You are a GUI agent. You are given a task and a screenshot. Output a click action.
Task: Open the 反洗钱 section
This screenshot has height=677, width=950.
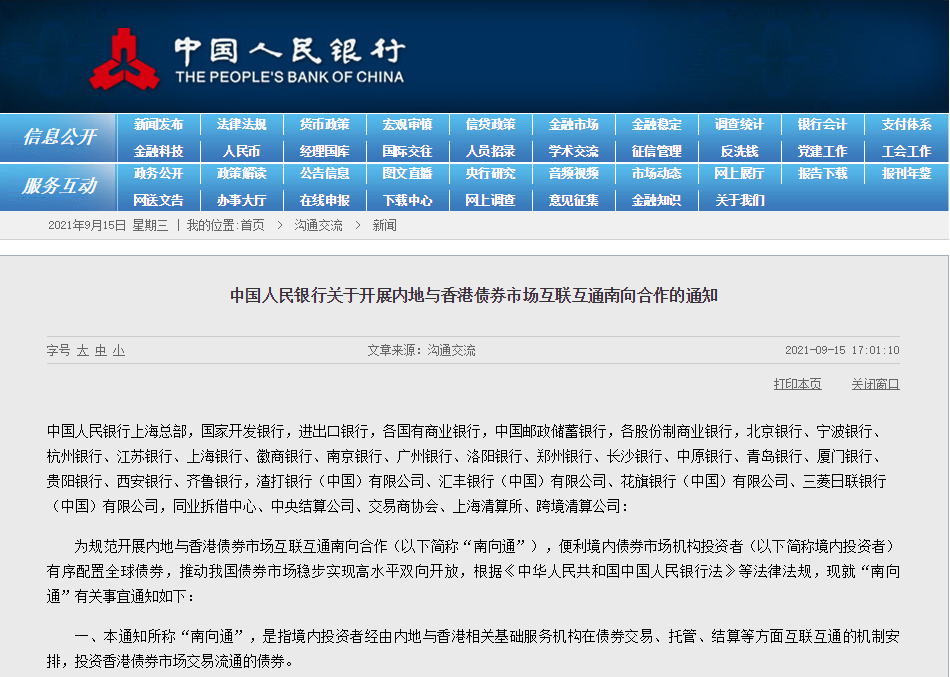[x=739, y=151]
